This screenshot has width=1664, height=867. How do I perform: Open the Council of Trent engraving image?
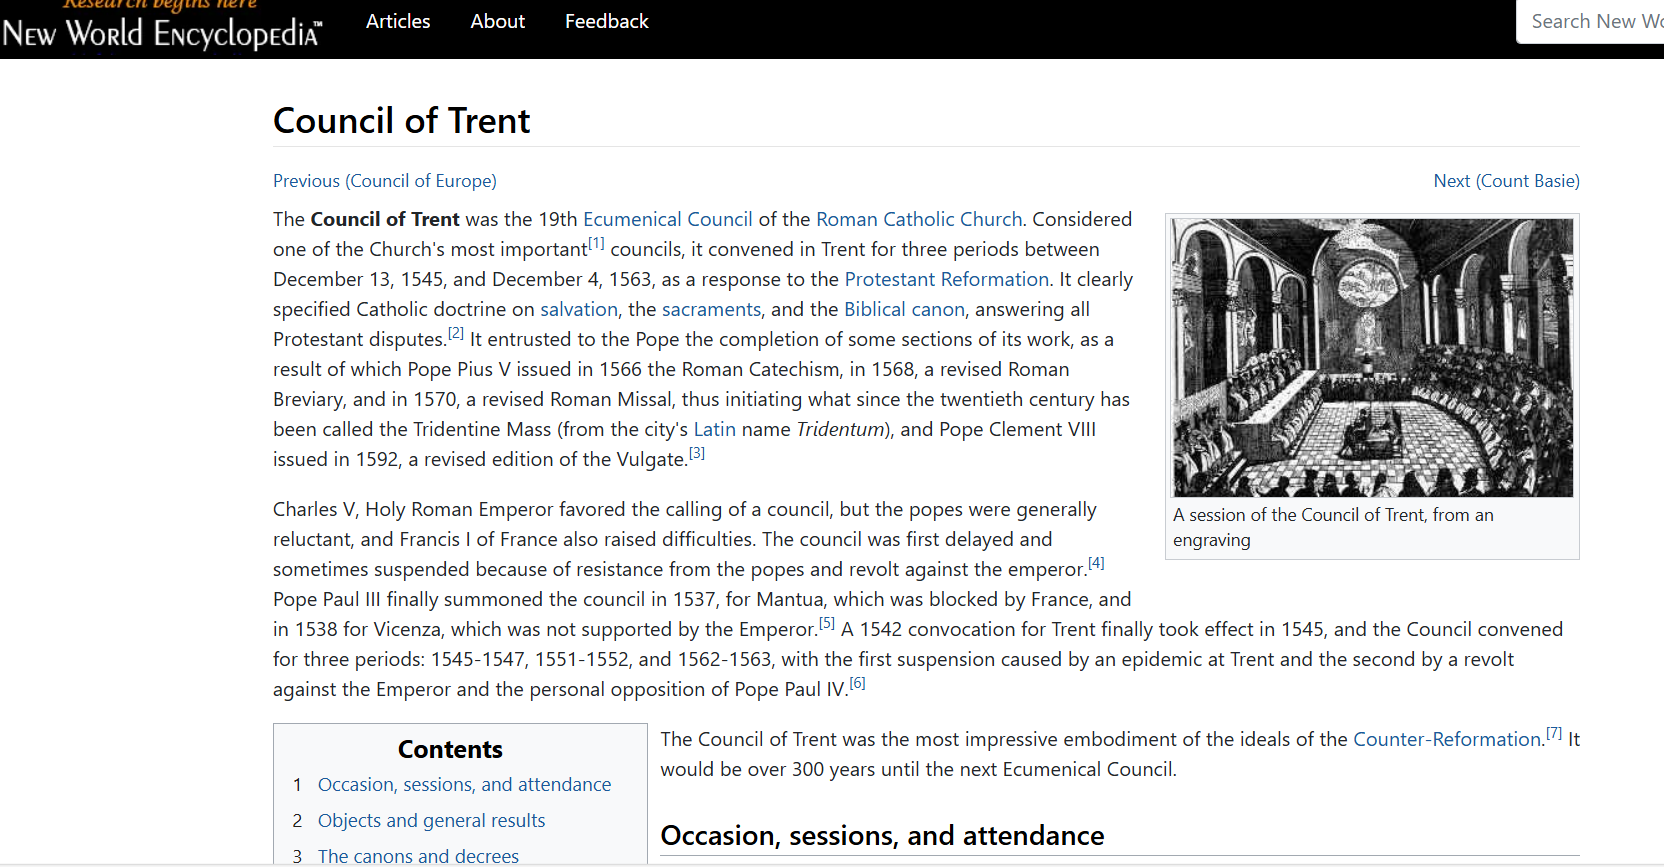[1372, 357]
